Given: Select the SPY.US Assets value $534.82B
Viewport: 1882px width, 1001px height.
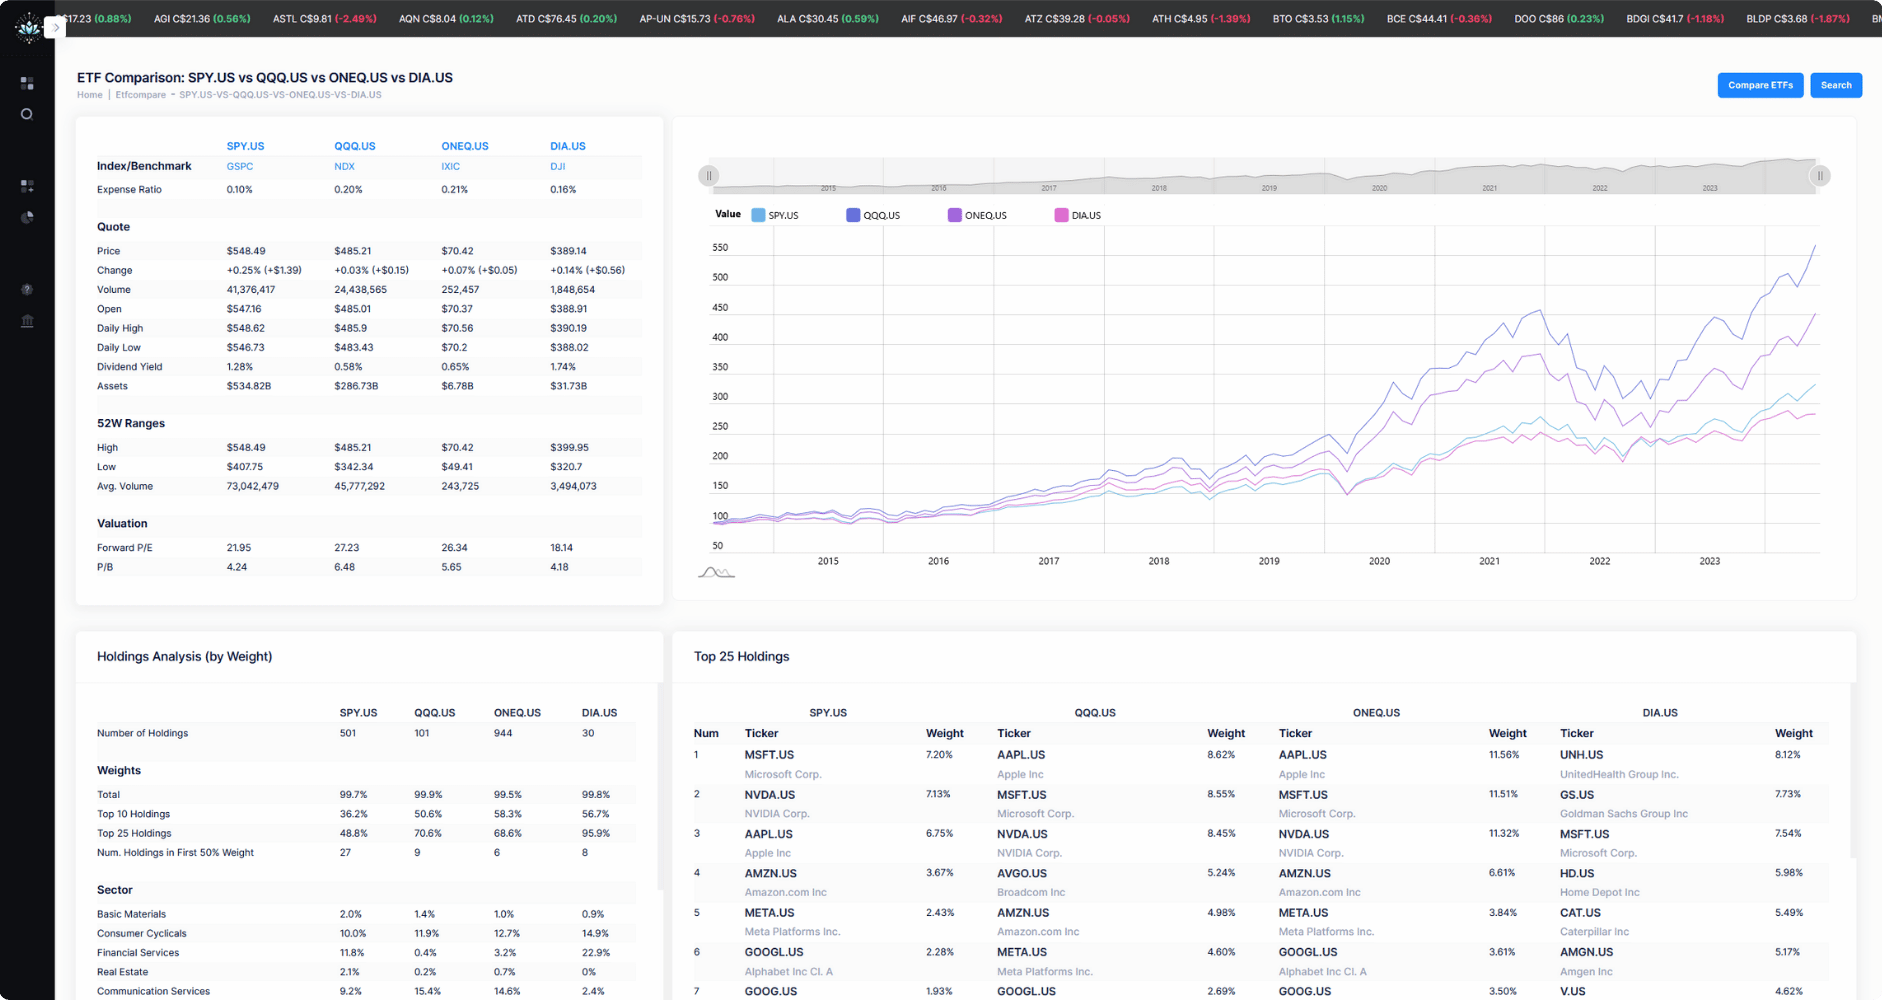Looking at the screenshot, I should pyautogui.click(x=248, y=386).
